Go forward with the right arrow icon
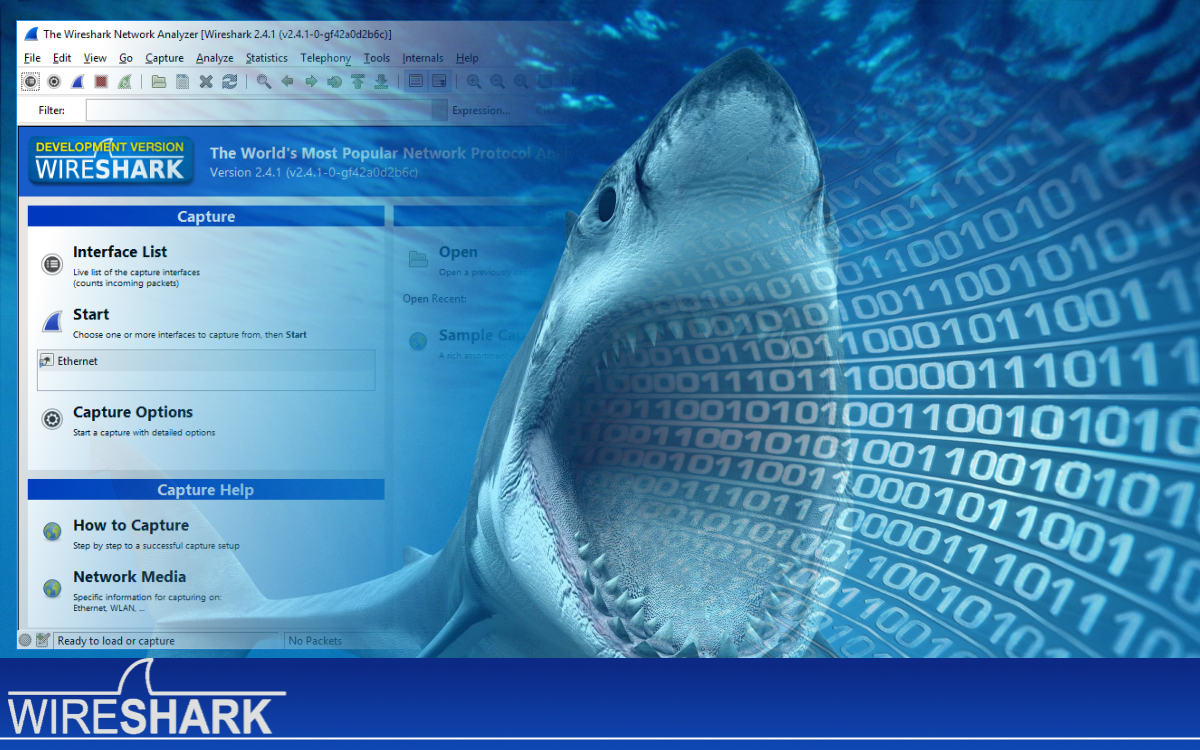This screenshot has width=1200, height=750. click(x=311, y=82)
